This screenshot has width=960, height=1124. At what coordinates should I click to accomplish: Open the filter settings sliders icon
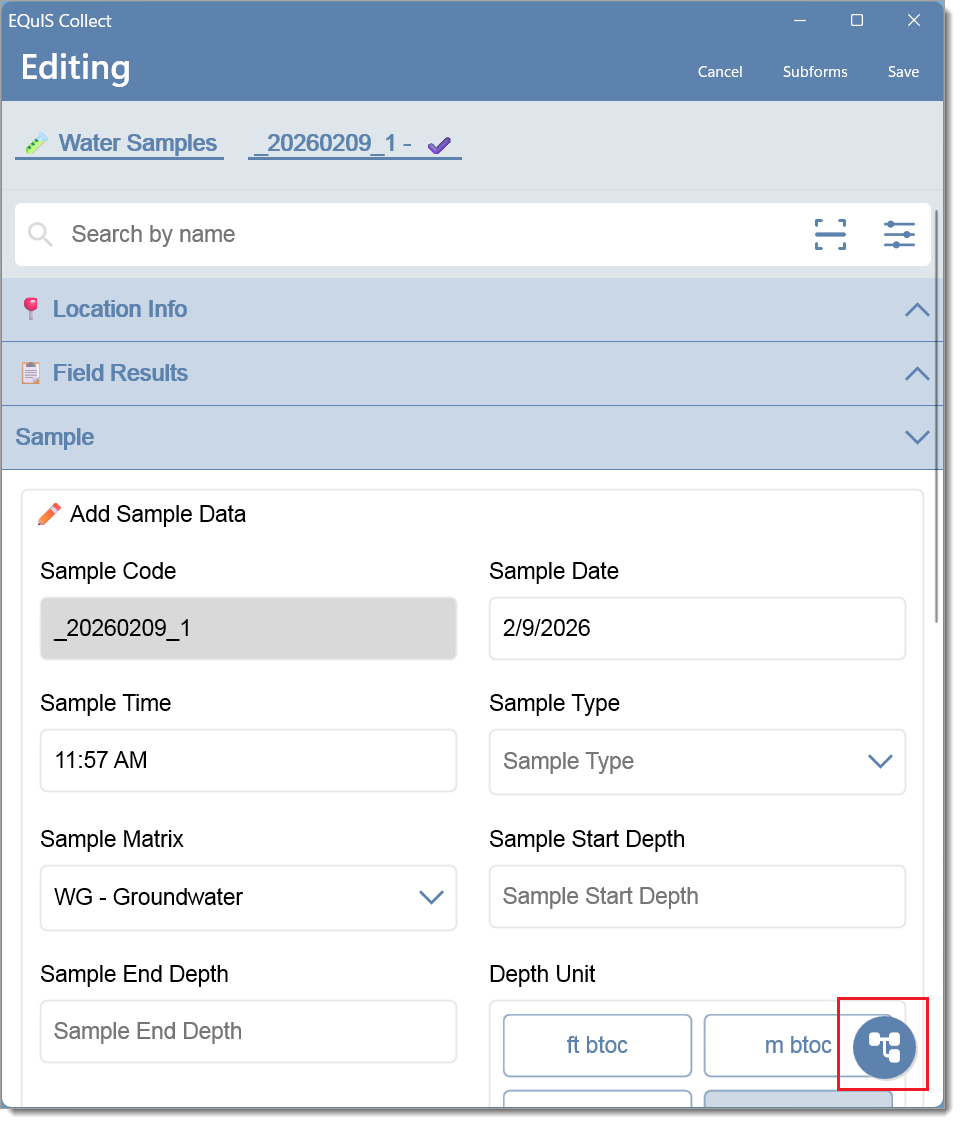click(x=899, y=234)
